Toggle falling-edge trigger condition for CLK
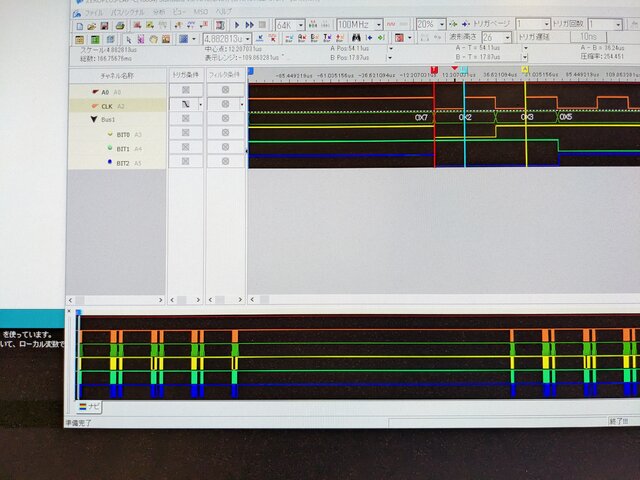Screen dimensions: 640x480 (x=186, y=104)
